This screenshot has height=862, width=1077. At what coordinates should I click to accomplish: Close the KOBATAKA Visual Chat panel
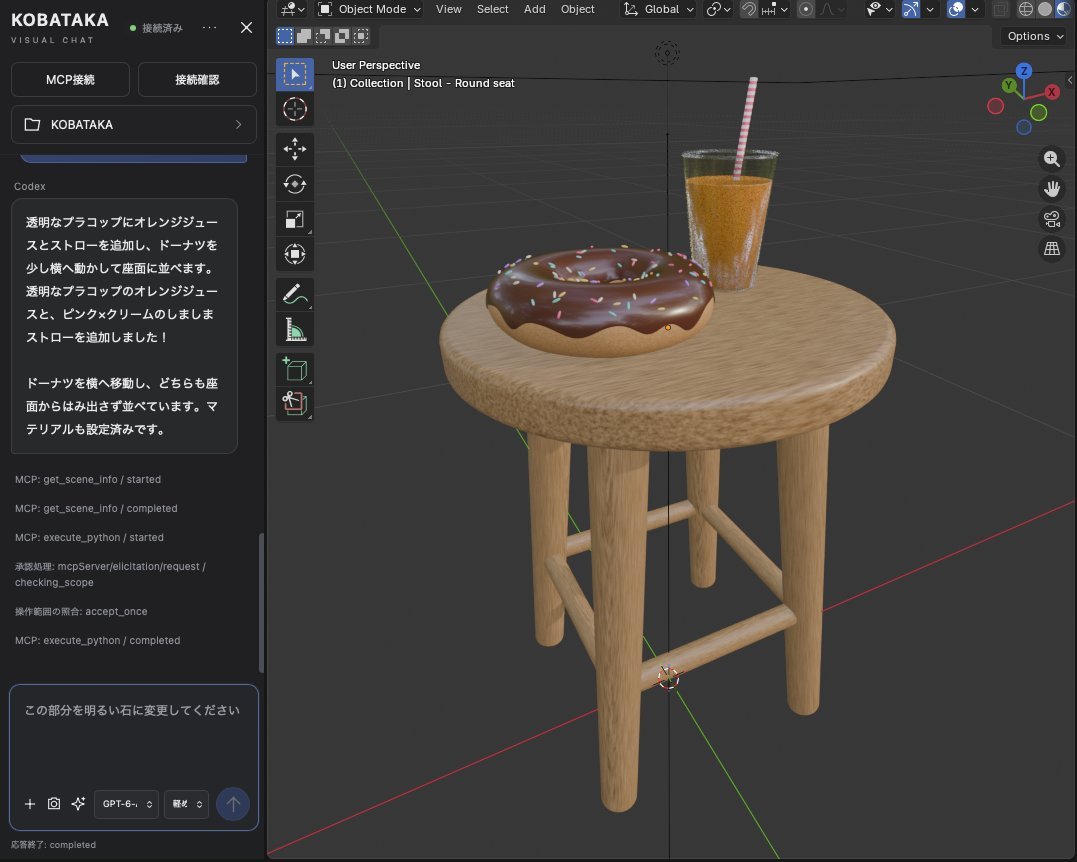click(246, 27)
